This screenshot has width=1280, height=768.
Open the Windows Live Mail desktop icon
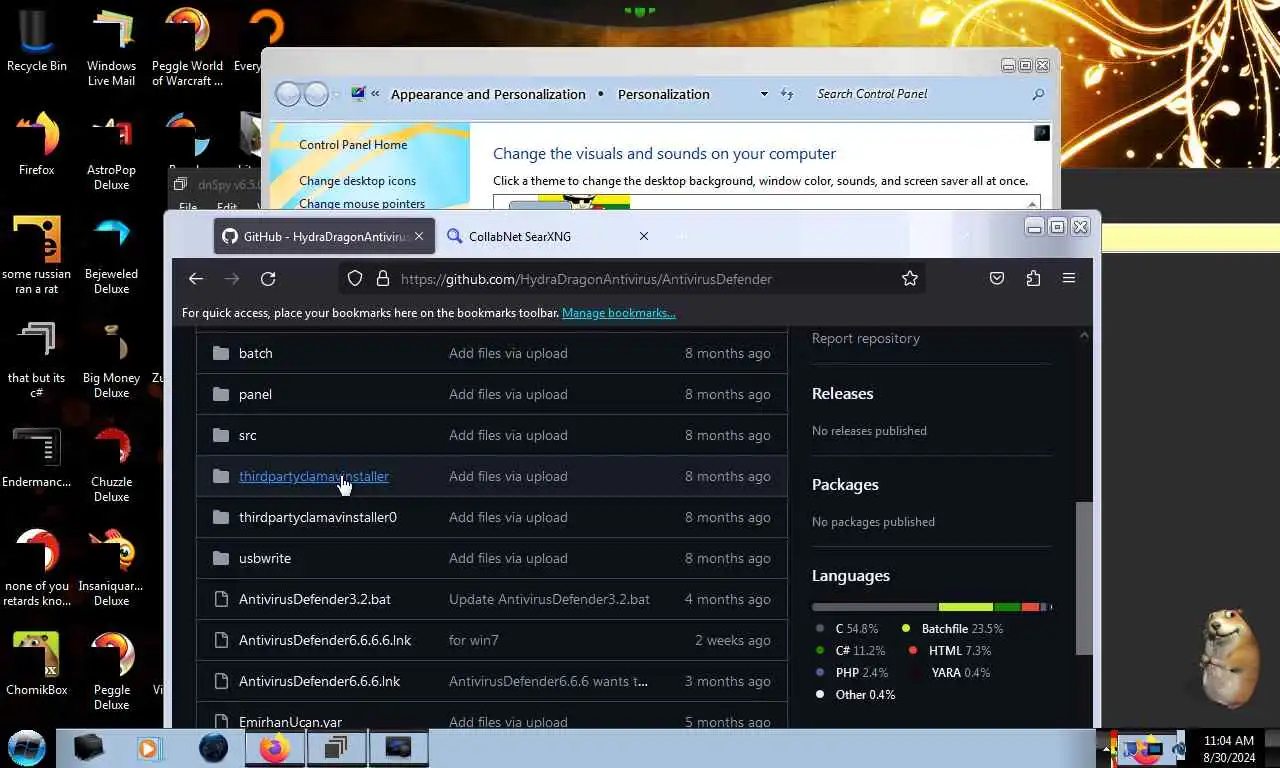click(111, 48)
